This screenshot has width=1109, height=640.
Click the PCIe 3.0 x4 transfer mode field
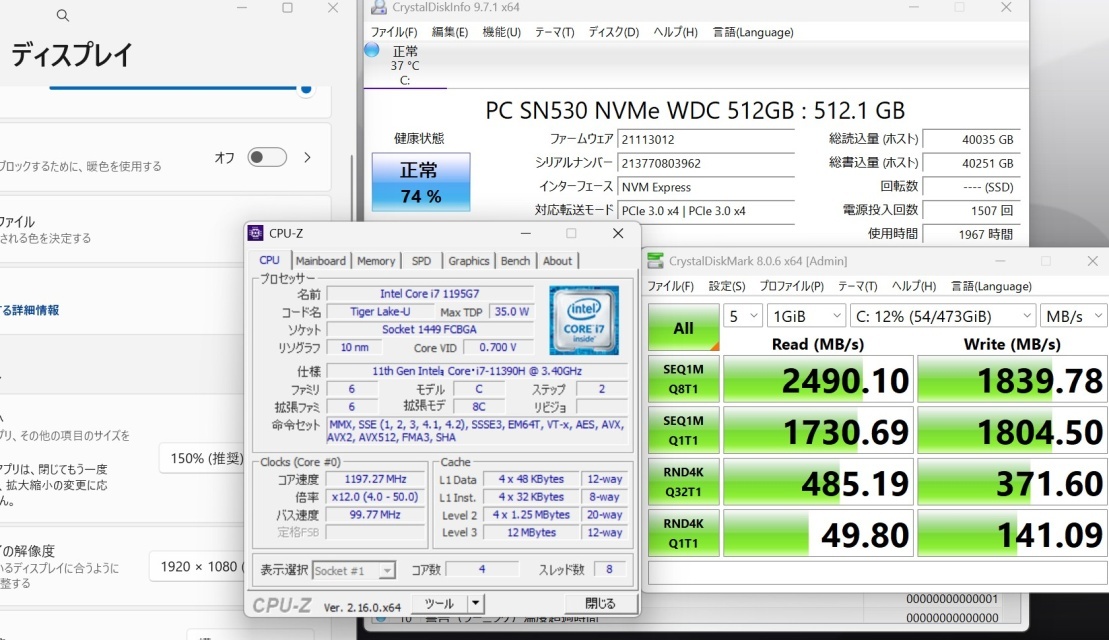(706, 211)
